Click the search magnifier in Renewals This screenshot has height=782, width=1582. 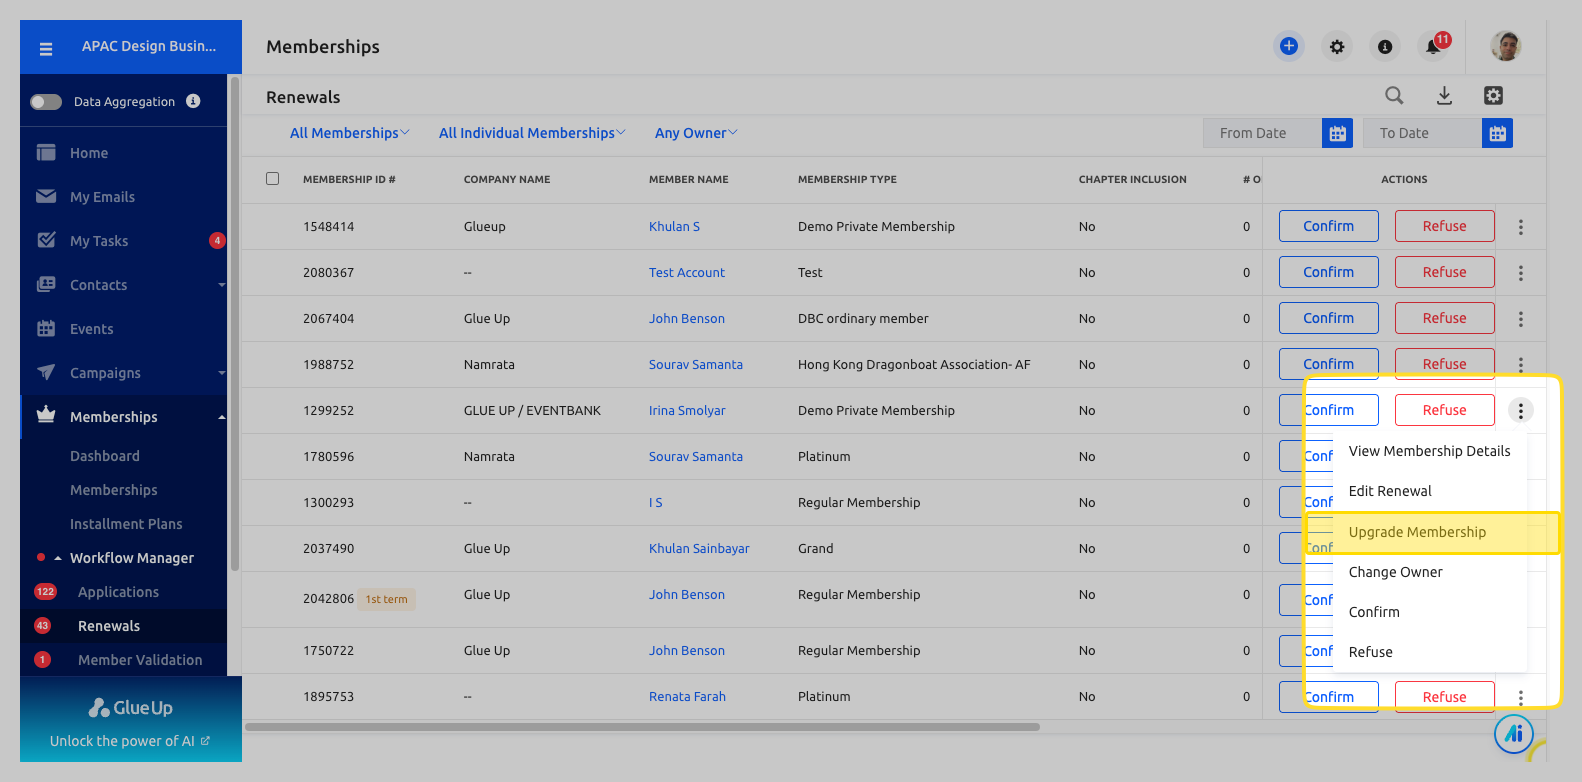pyautogui.click(x=1394, y=96)
